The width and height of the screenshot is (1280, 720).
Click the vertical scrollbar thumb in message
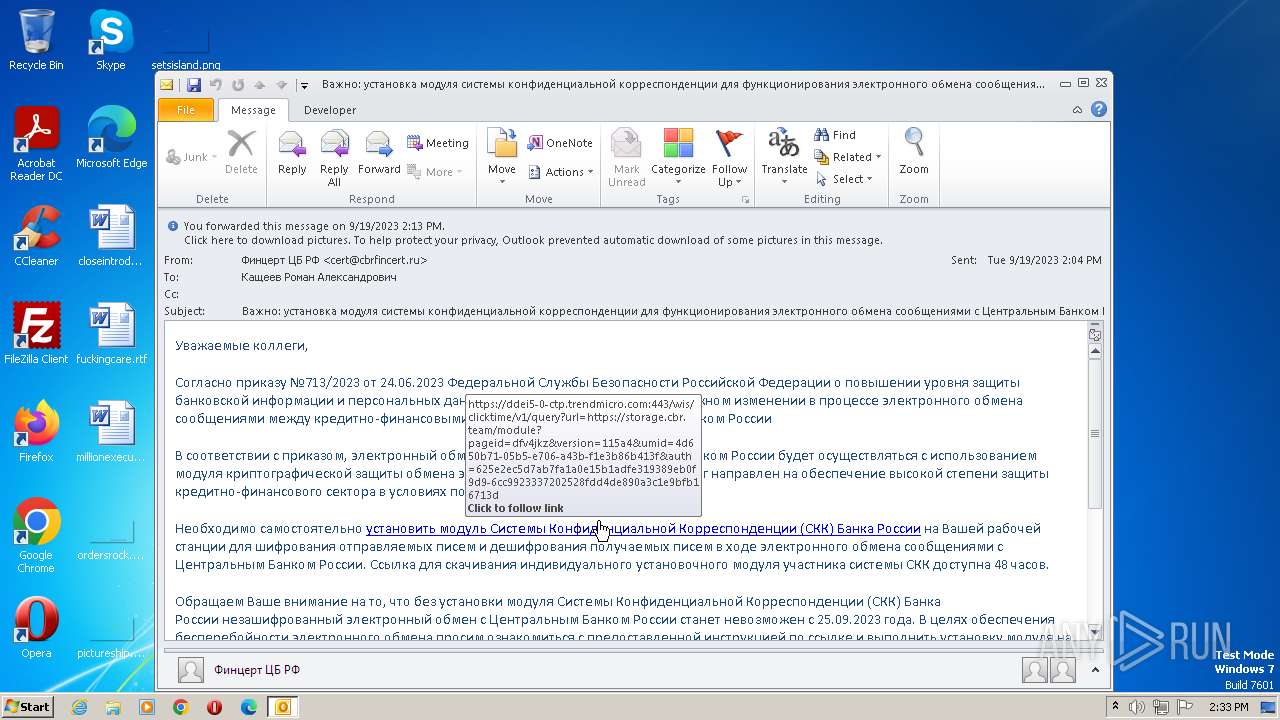tap(1095, 433)
